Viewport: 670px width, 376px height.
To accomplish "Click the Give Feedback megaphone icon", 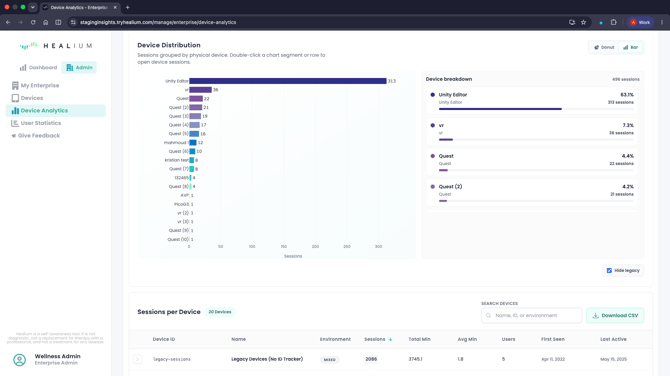I will (x=14, y=135).
